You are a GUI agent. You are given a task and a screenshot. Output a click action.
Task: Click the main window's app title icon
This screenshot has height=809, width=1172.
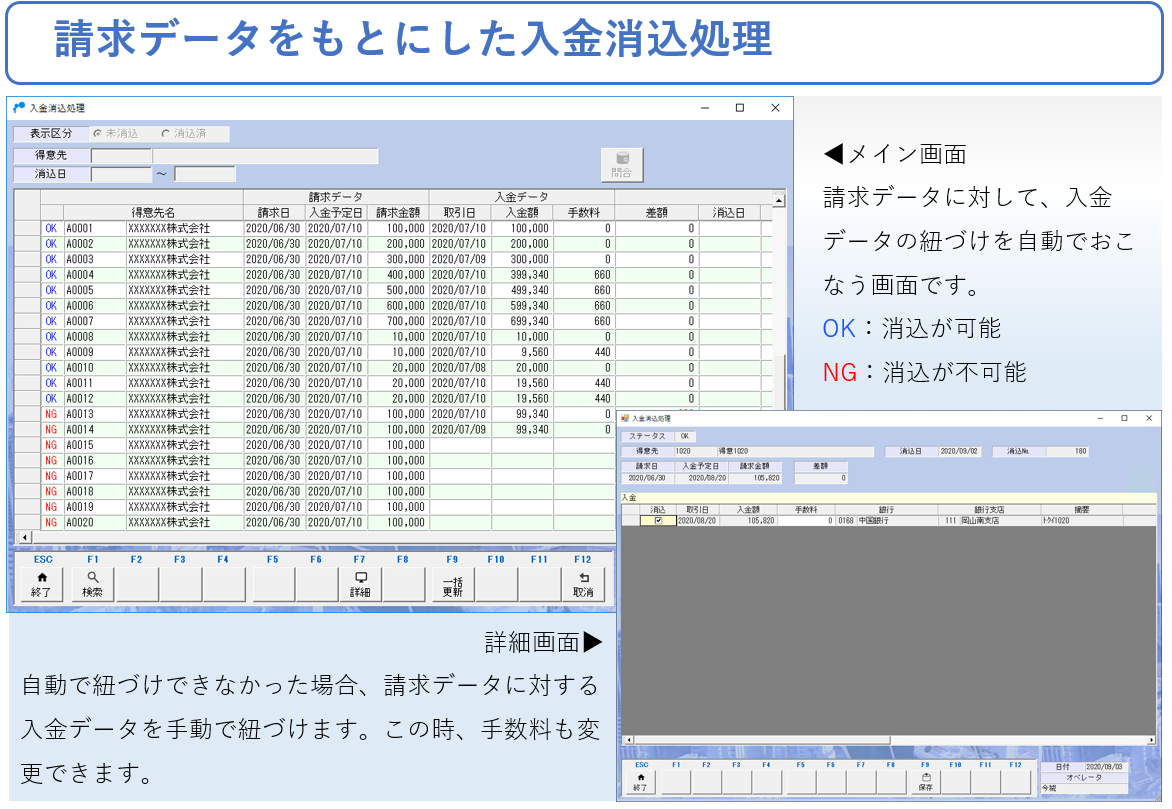tap(19, 107)
